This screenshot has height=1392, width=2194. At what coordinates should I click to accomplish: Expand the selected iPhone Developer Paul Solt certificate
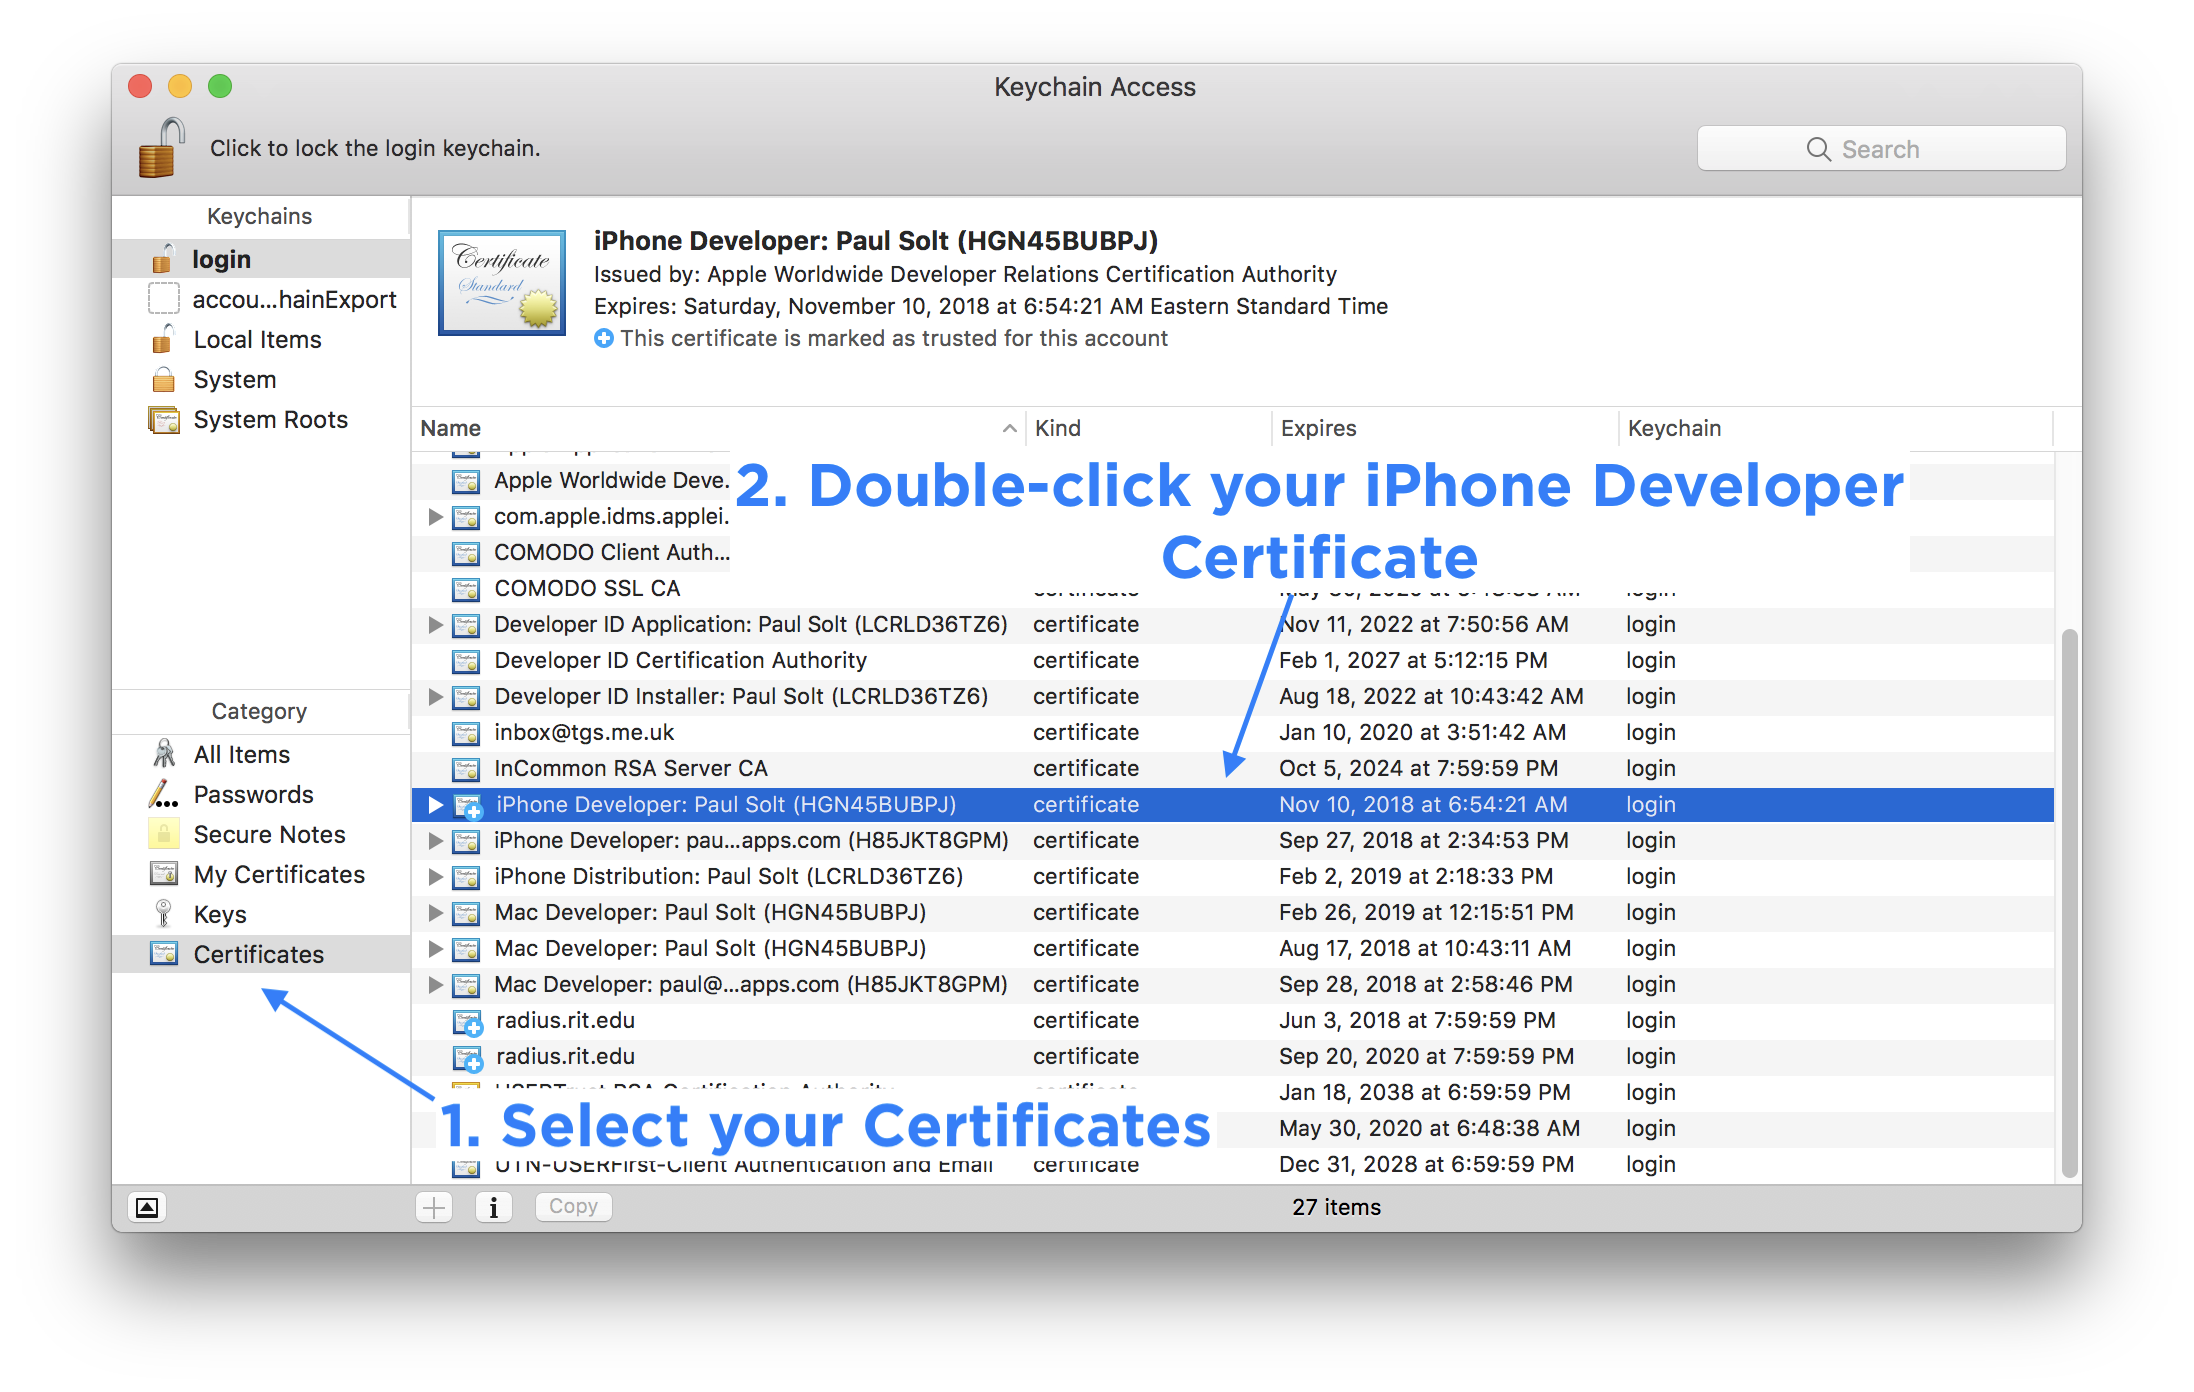[x=435, y=804]
